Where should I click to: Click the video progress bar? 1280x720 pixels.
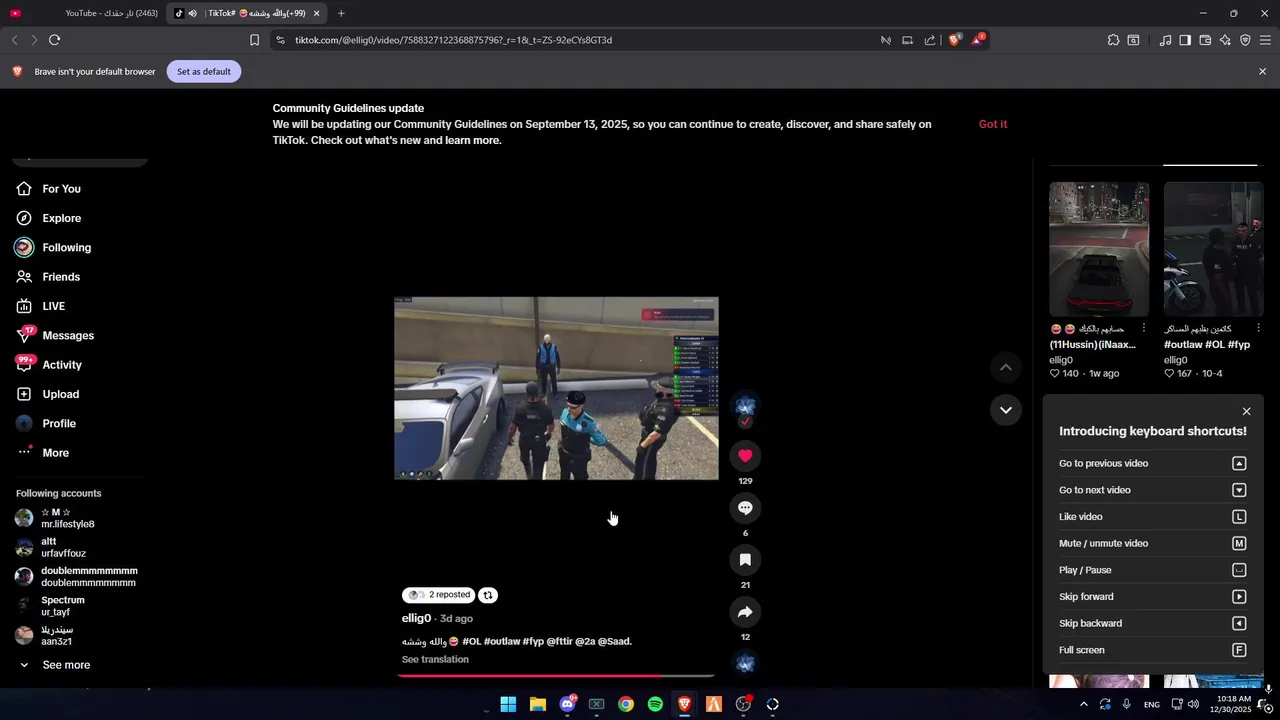click(x=556, y=676)
